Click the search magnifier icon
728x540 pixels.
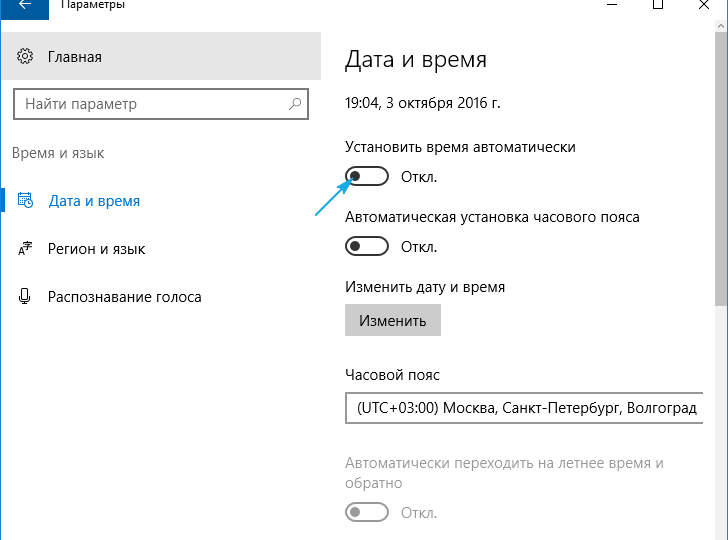295,104
